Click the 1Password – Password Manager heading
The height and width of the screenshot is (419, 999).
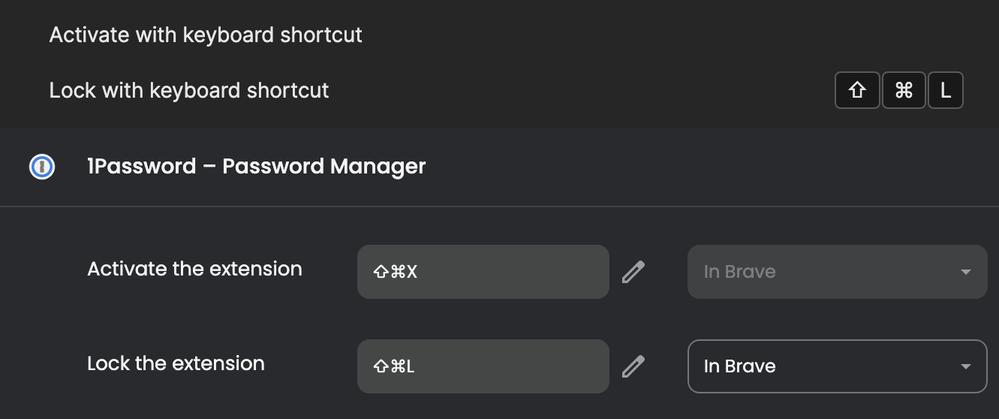(256, 166)
